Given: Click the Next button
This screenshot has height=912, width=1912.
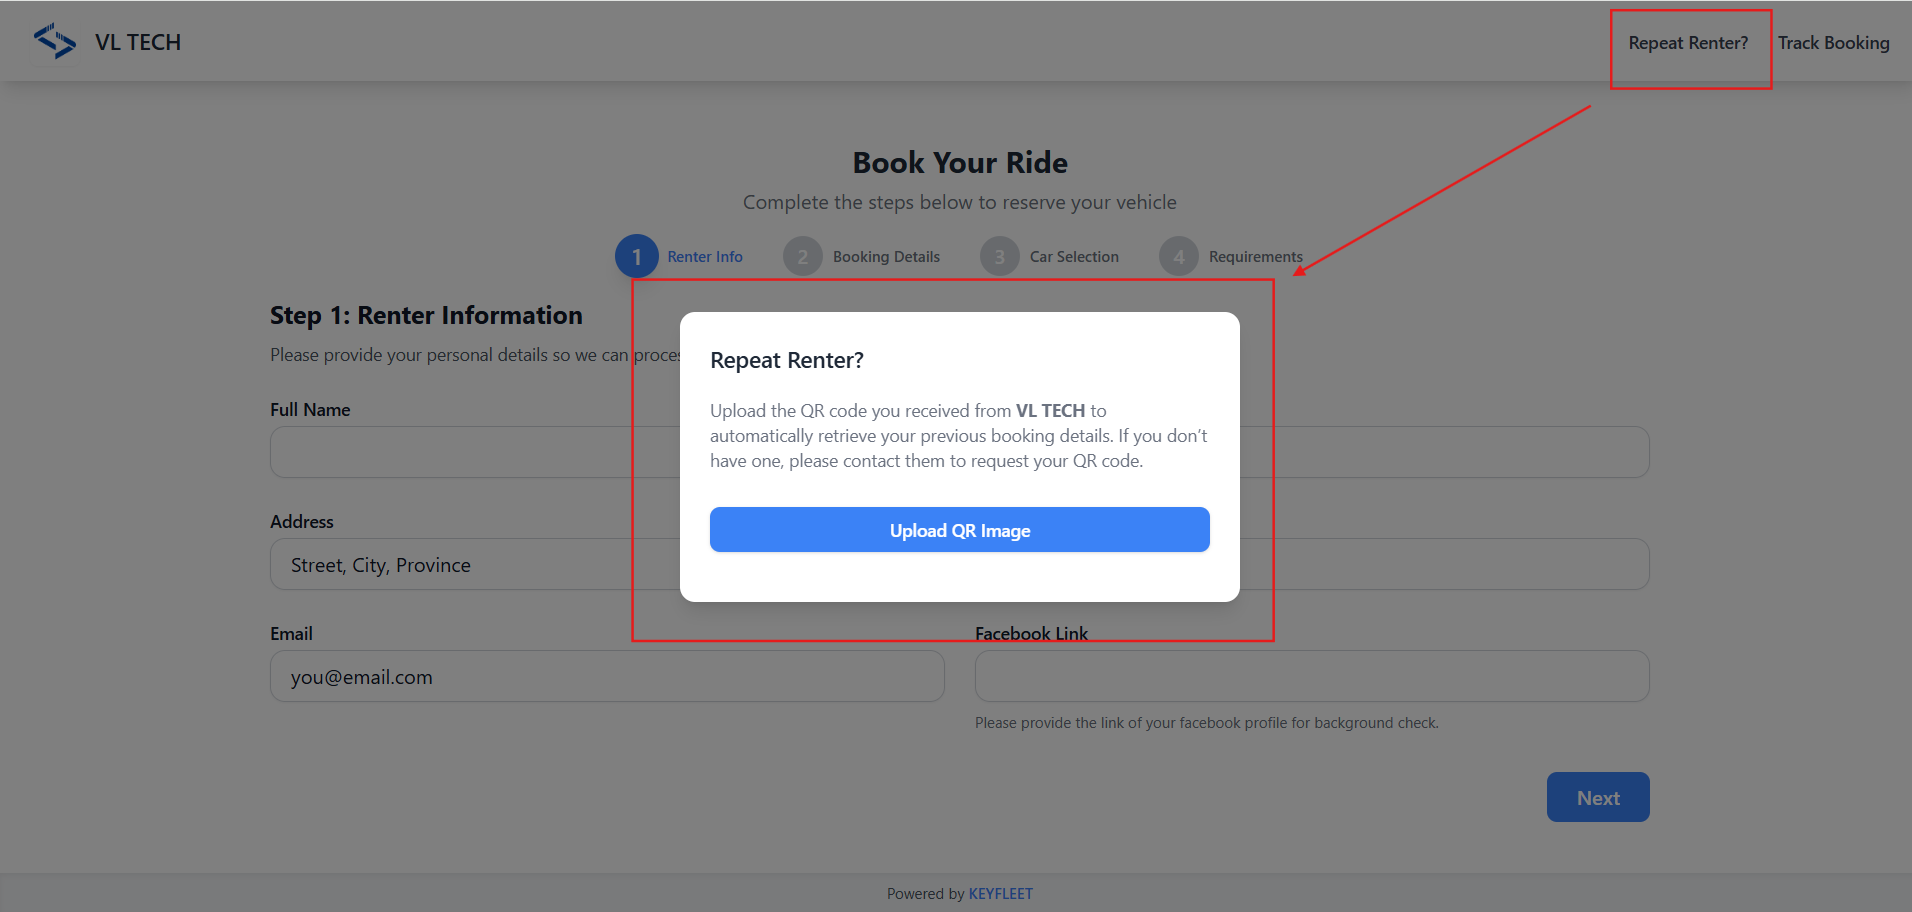Looking at the screenshot, I should 1597,798.
